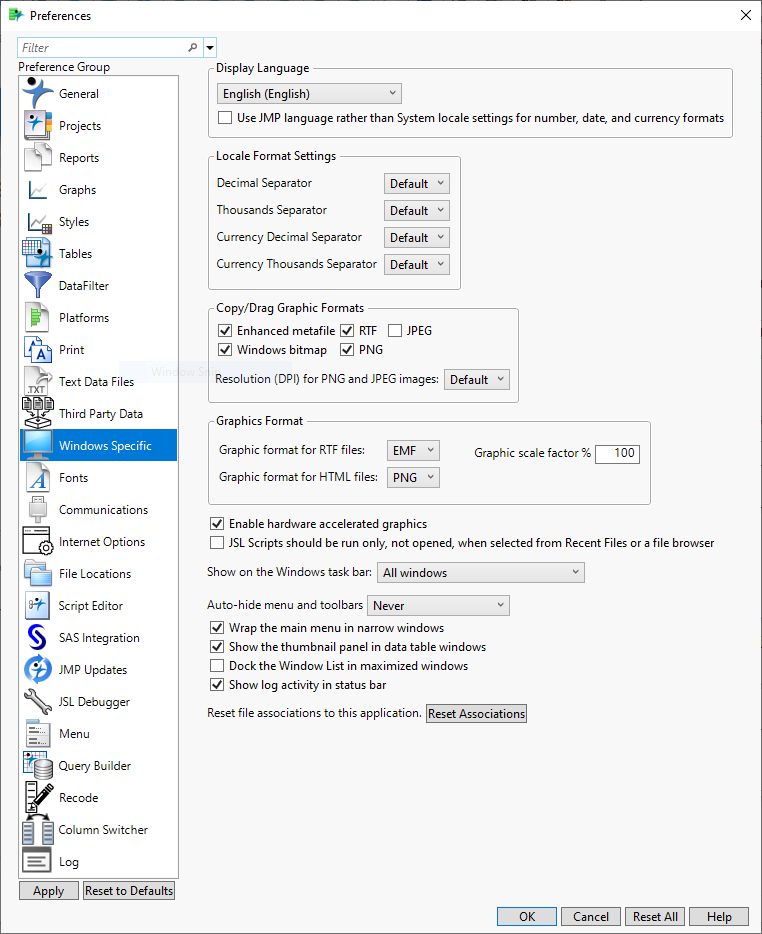Toggle Show the thumbnail panel checkbox
Screen dimensions: 762x934
click(217, 647)
